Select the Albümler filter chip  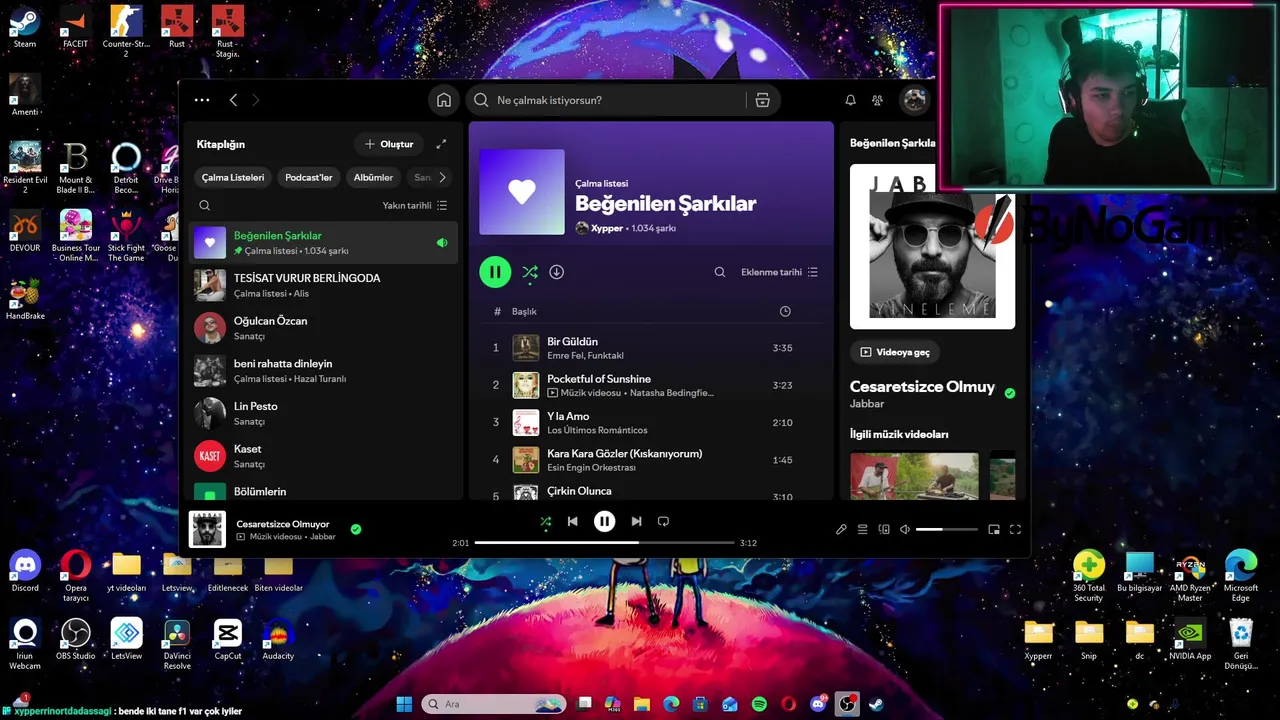(x=373, y=177)
